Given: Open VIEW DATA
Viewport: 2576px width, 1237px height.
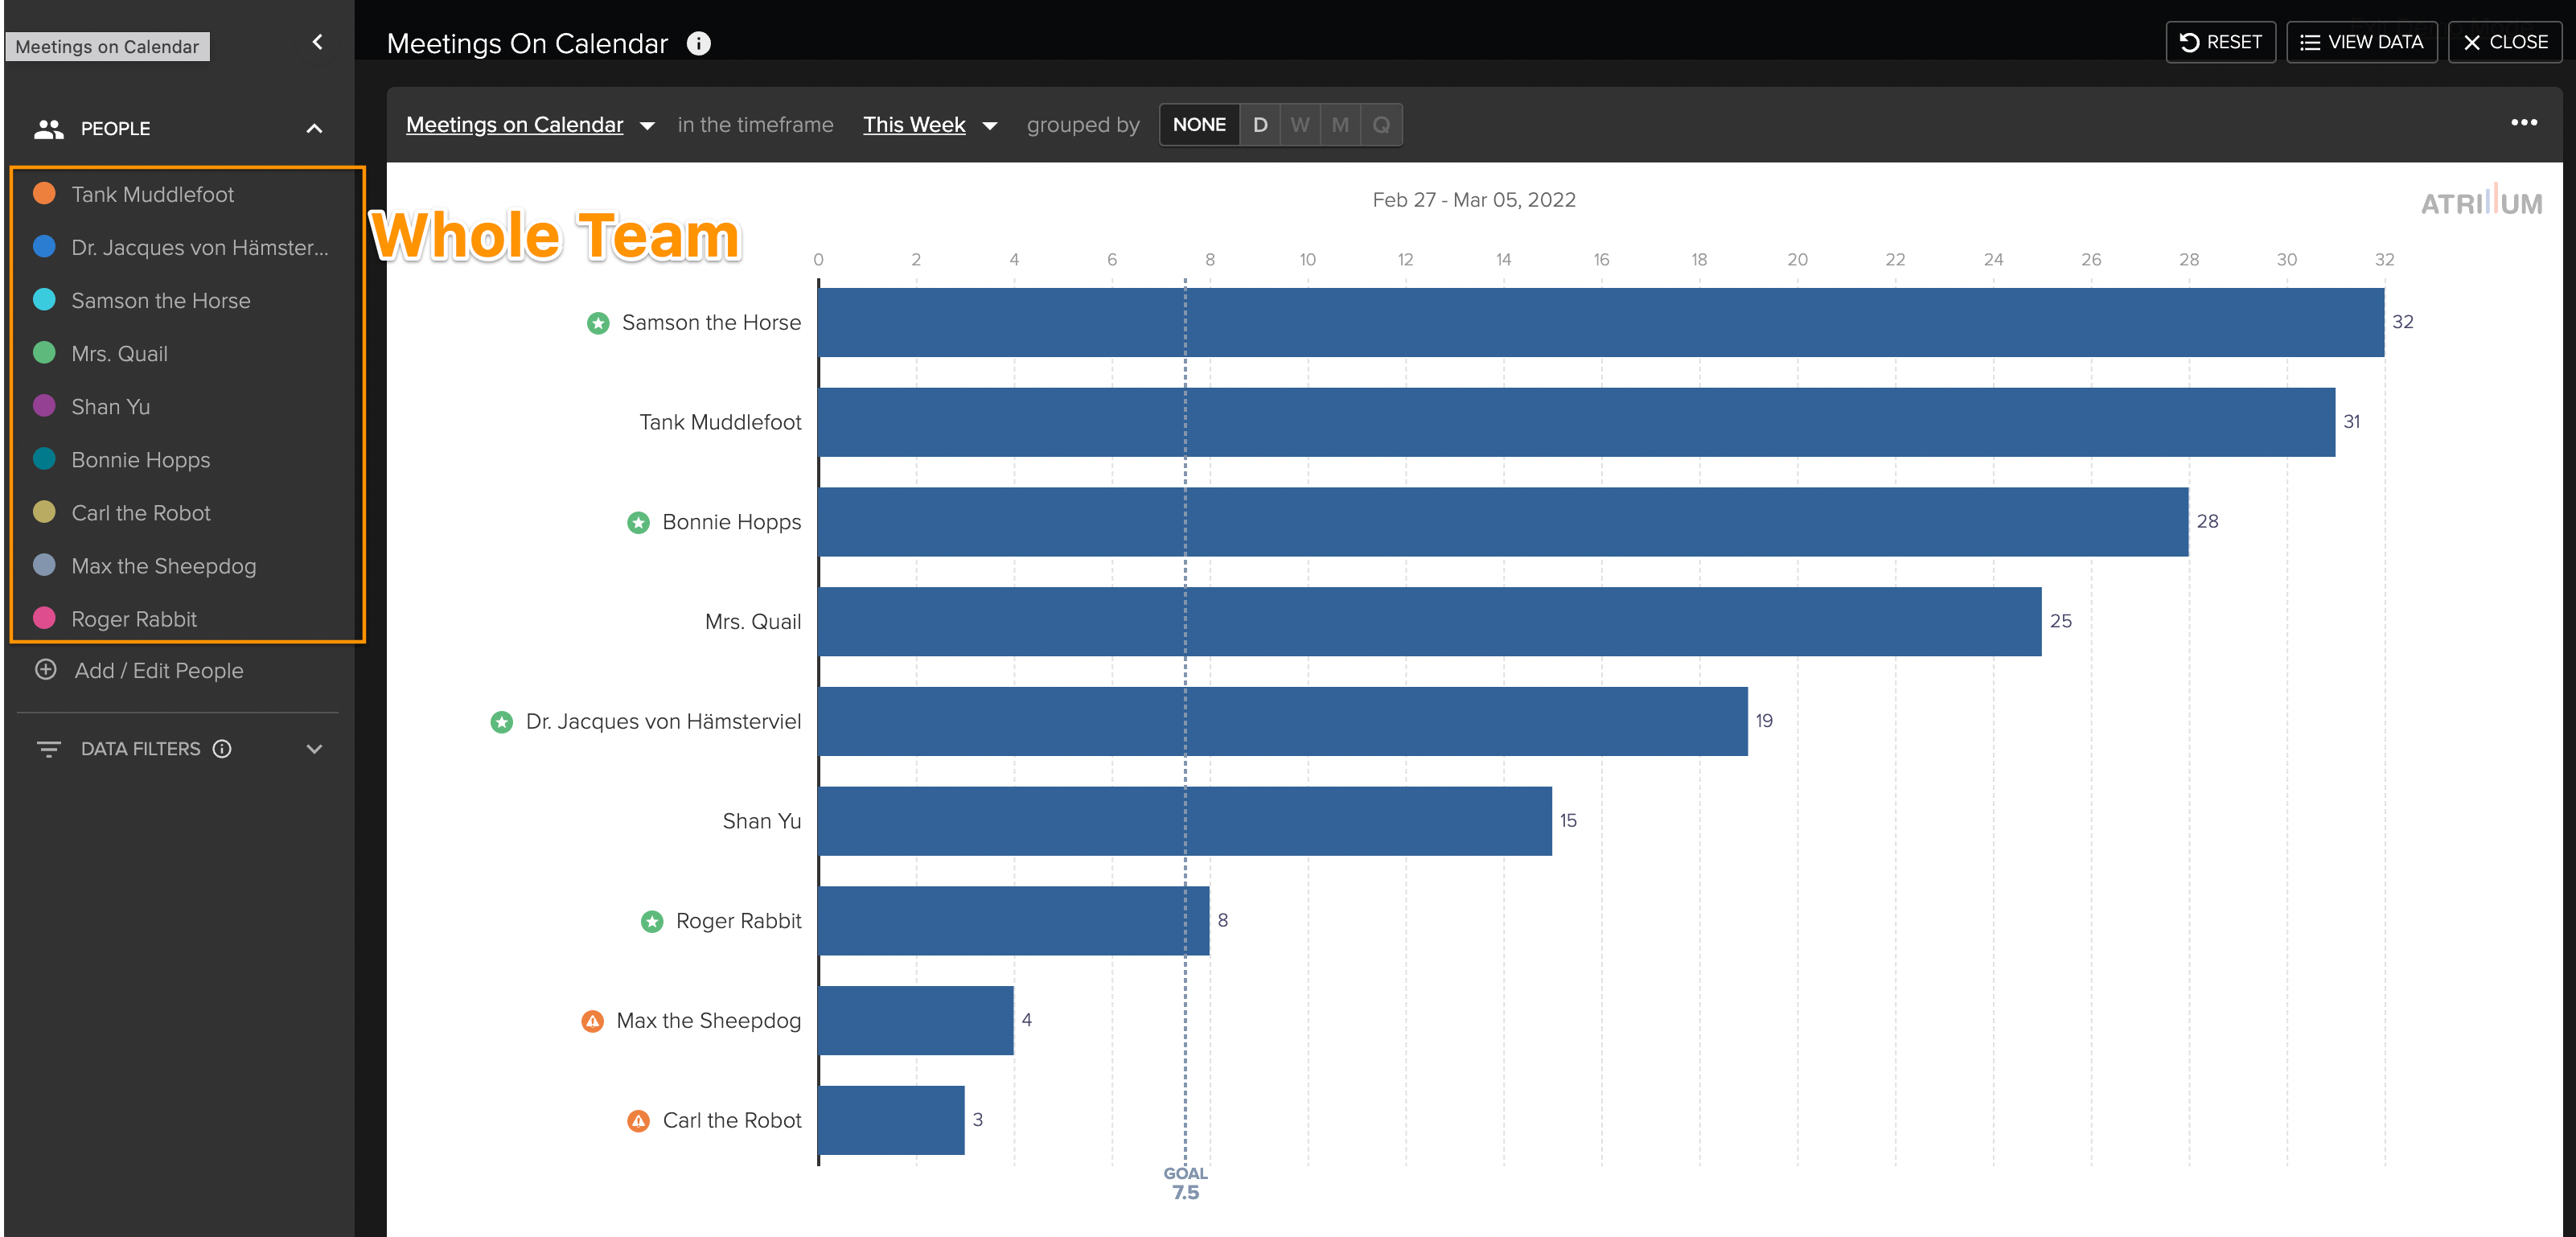Looking at the screenshot, I should pyautogui.click(x=2361, y=42).
